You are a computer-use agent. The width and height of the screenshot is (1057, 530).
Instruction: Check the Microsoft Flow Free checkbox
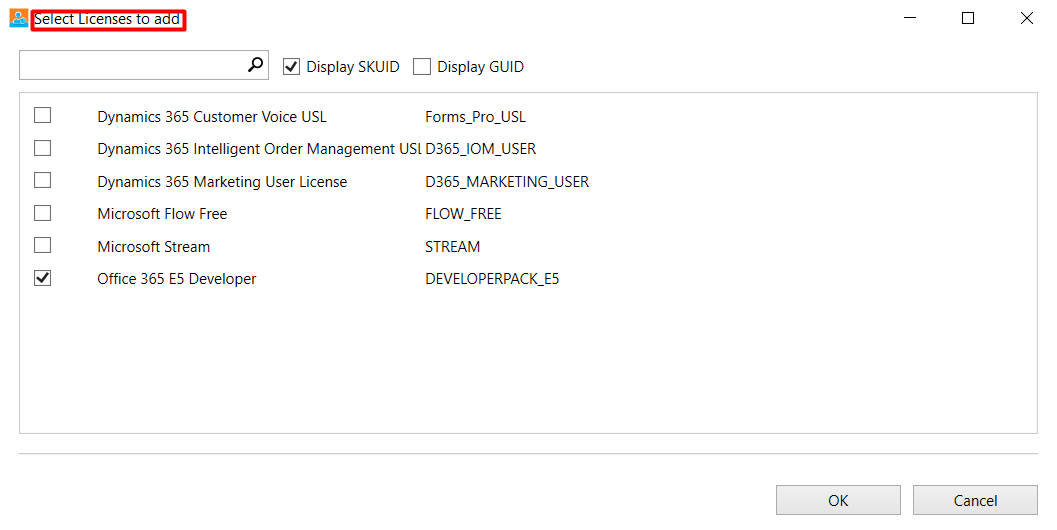coord(42,213)
